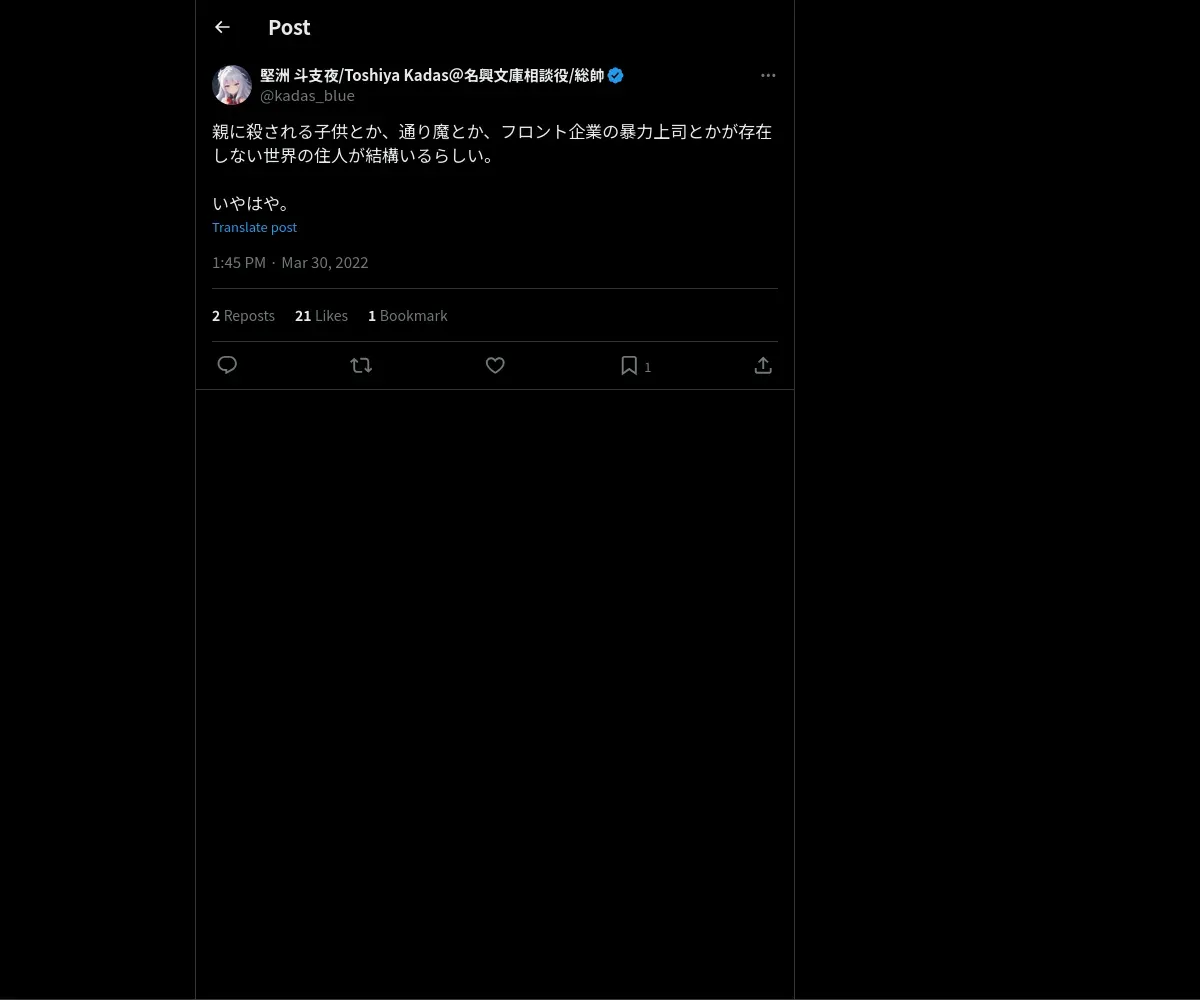The image size is (1200, 1000).
Task: Click the Post header title
Action: (289, 27)
